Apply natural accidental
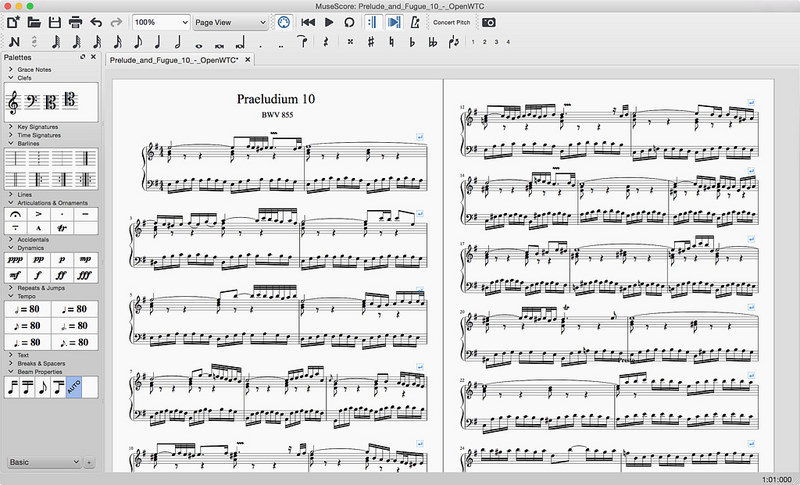Image resolution: width=800 pixels, height=485 pixels. click(391, 42)
